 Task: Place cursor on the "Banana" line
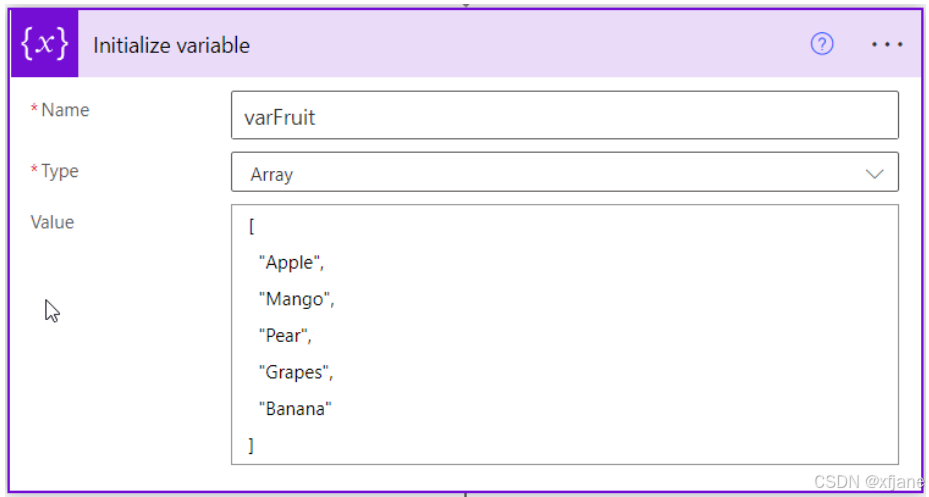(x=295, y=408)
